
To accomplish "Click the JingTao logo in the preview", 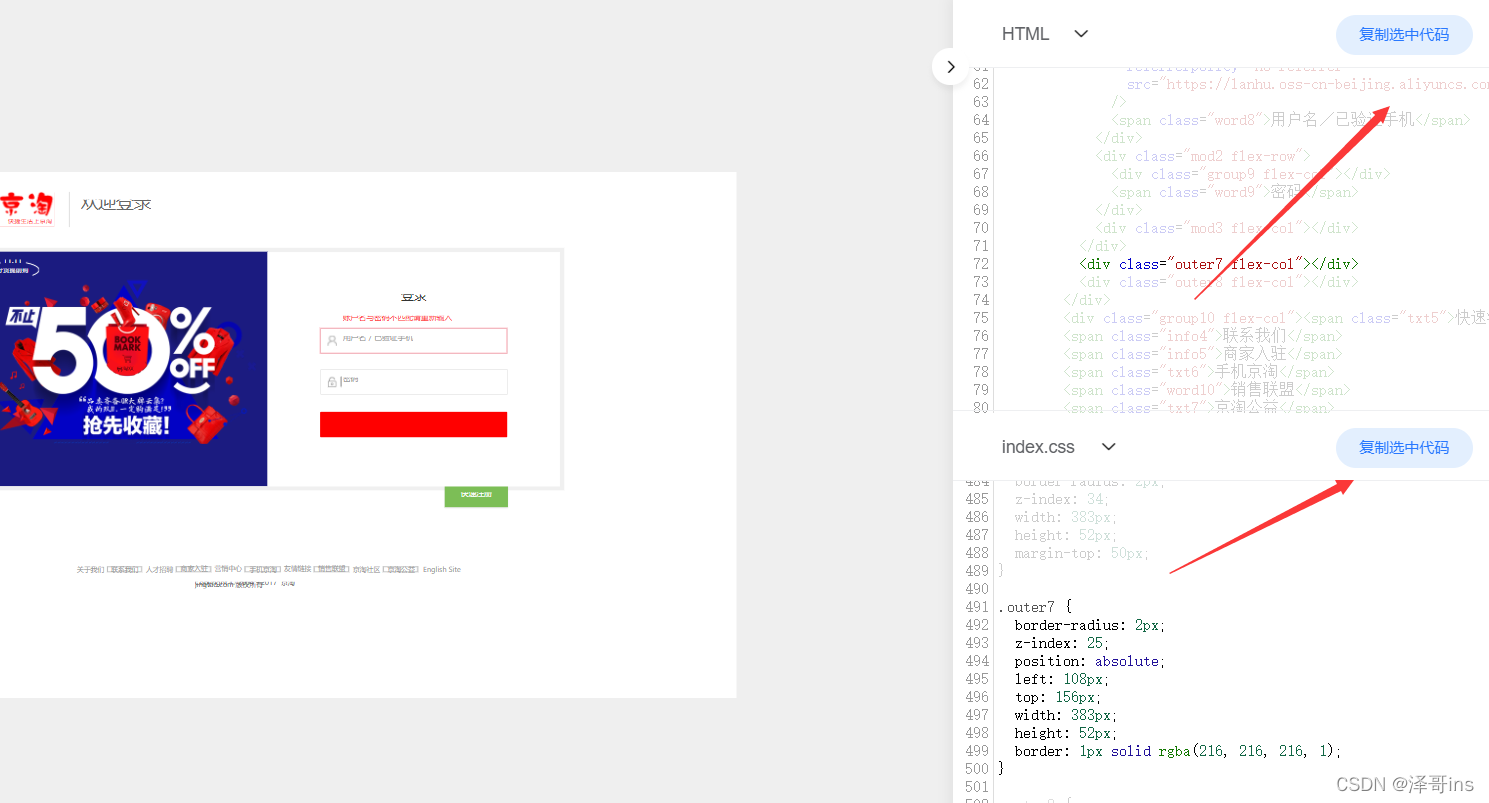I will click(27, 208).
